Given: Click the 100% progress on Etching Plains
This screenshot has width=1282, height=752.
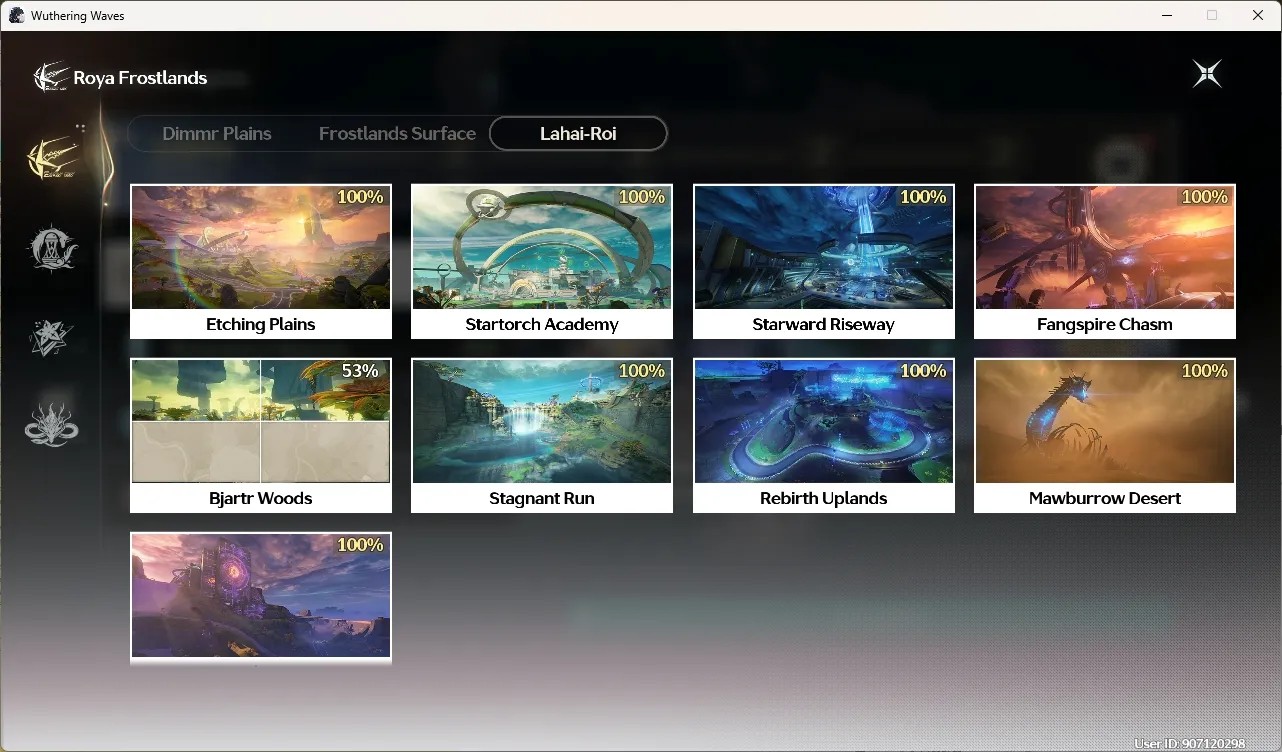Looking at the screenshot, I should pos(360,197).
